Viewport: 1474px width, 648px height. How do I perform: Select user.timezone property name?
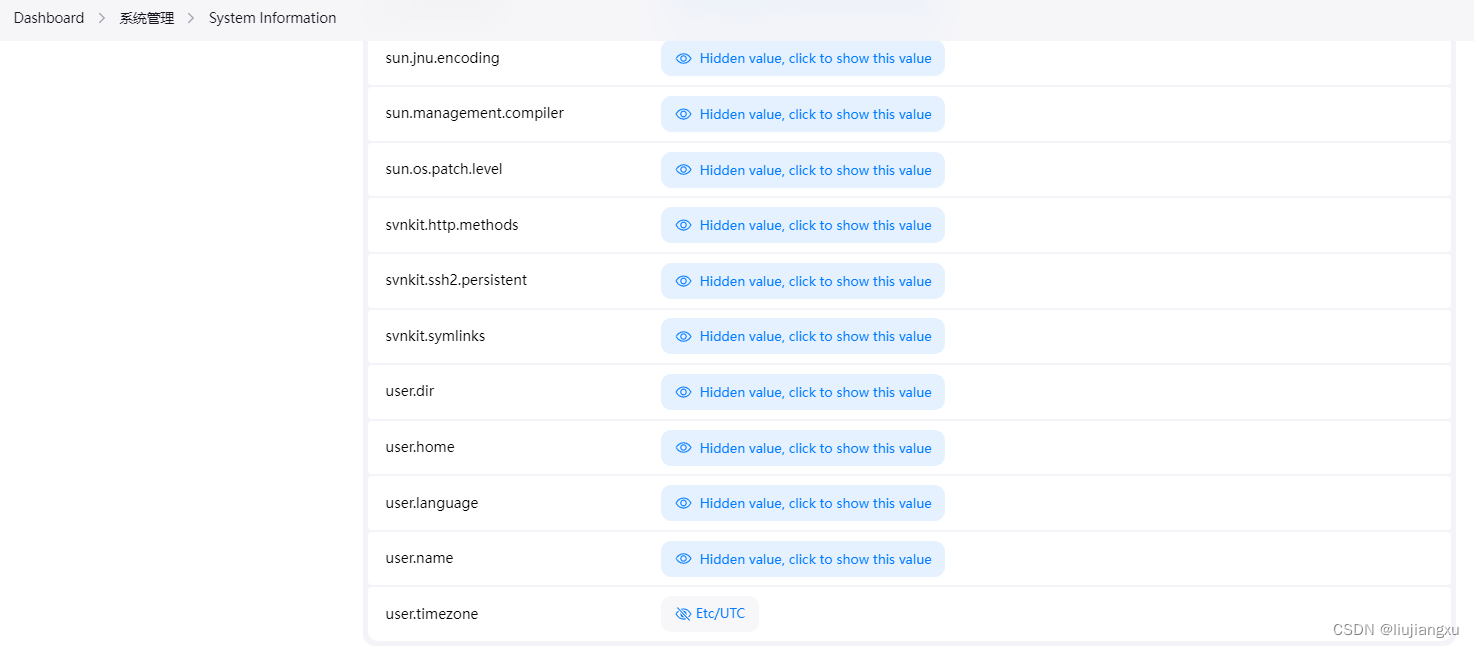(x=432, y=614)
